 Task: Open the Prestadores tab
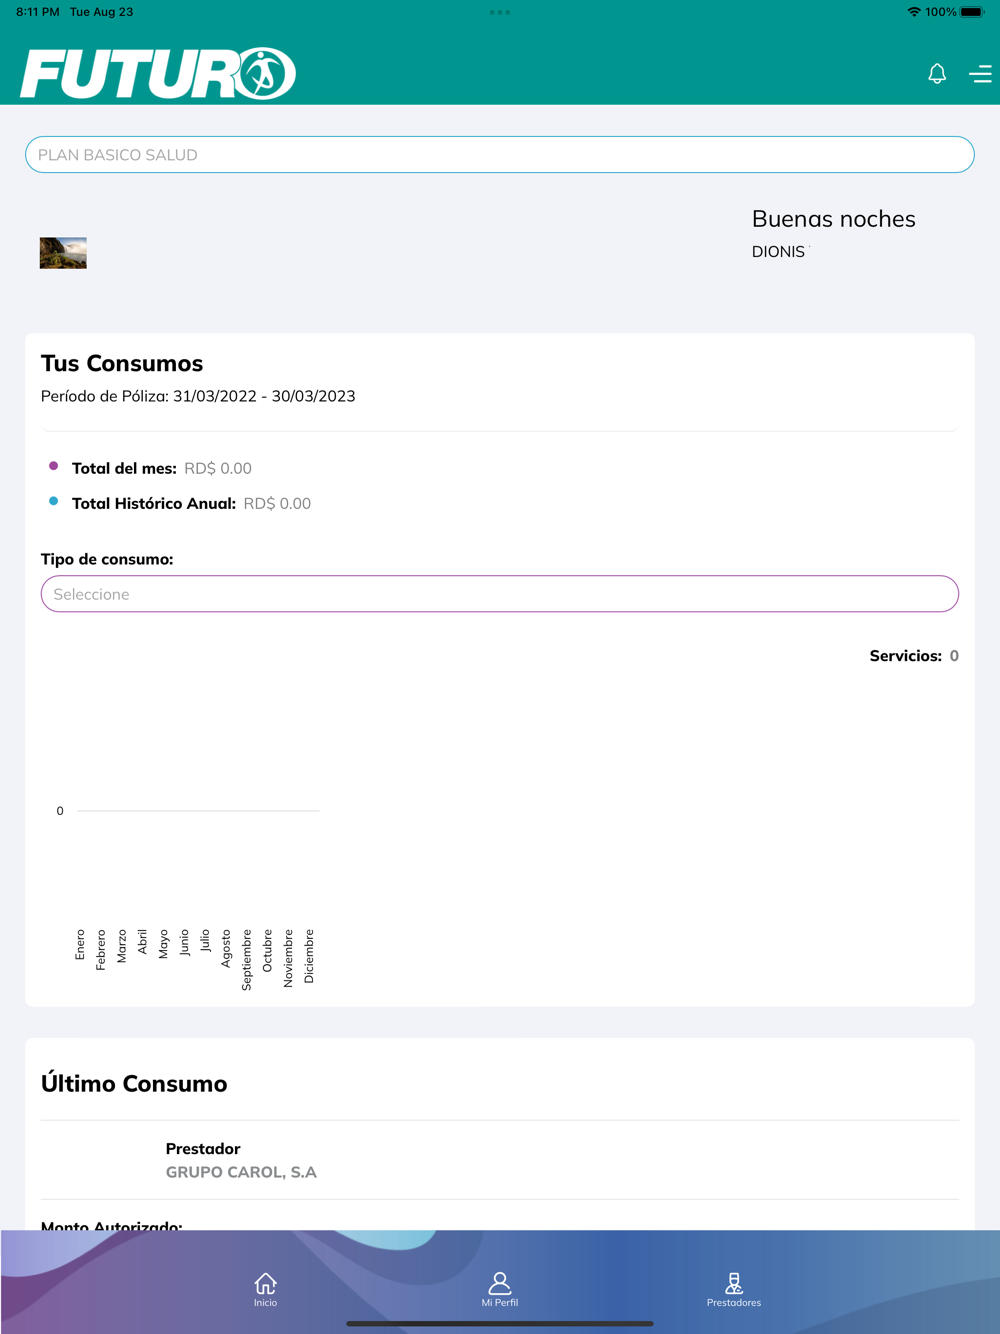734,1289
